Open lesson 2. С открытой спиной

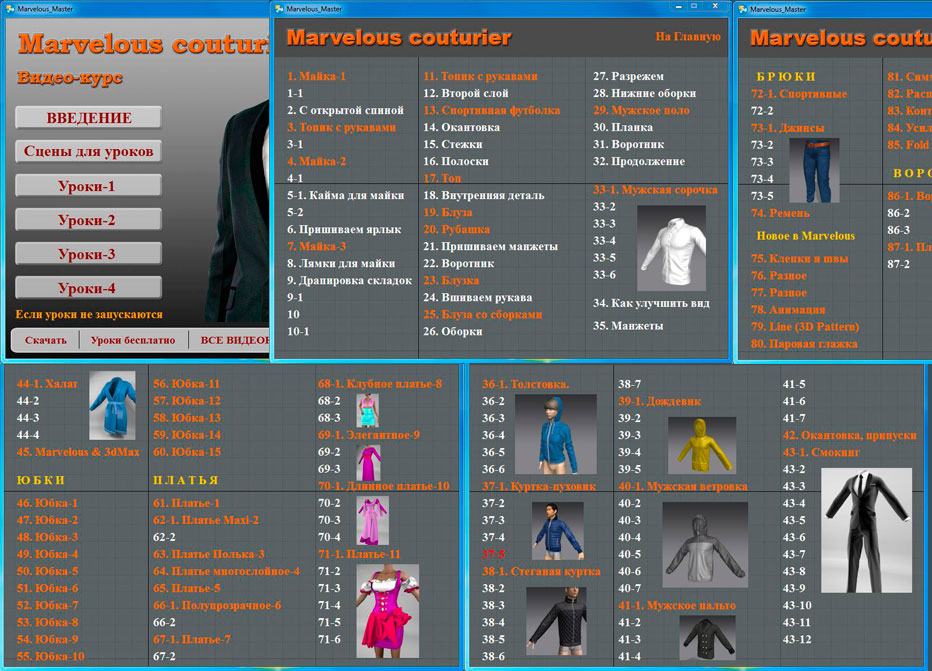[345, 110]
